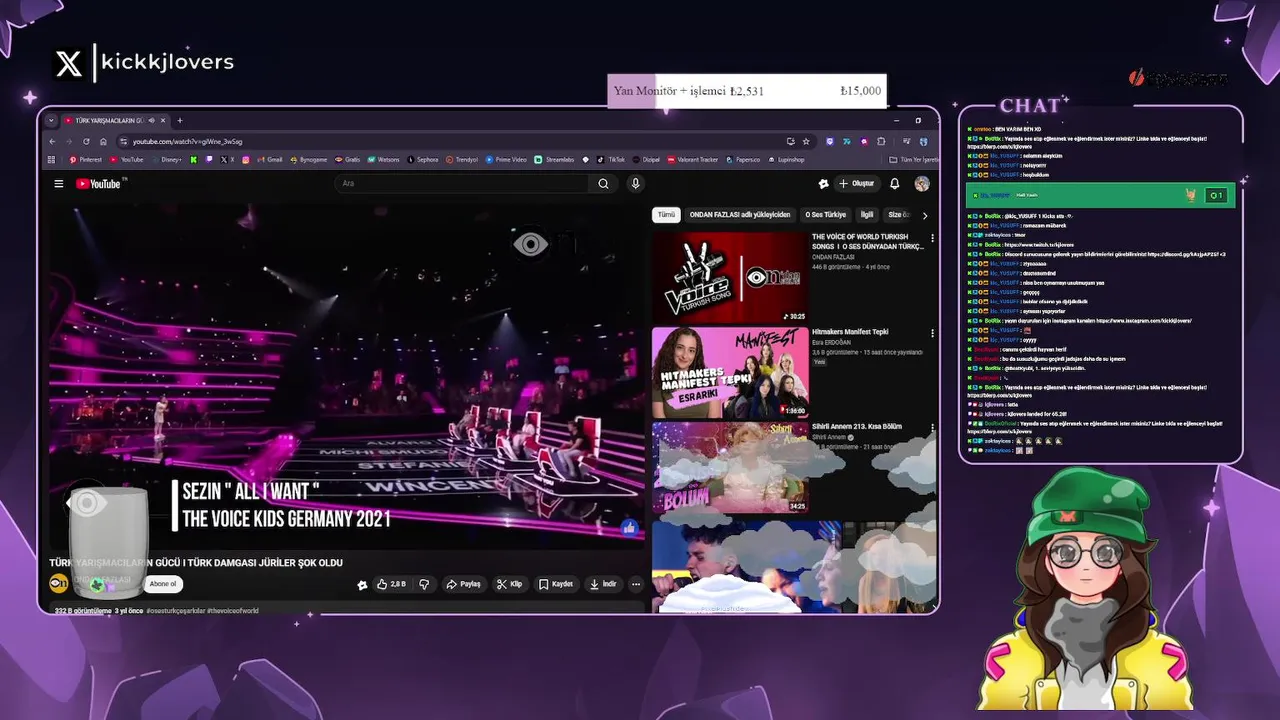Download the video with İndir
Image resolution: width=1280 pixels, height=720 pixels.
pyautogui.click(x=603, y=584)
